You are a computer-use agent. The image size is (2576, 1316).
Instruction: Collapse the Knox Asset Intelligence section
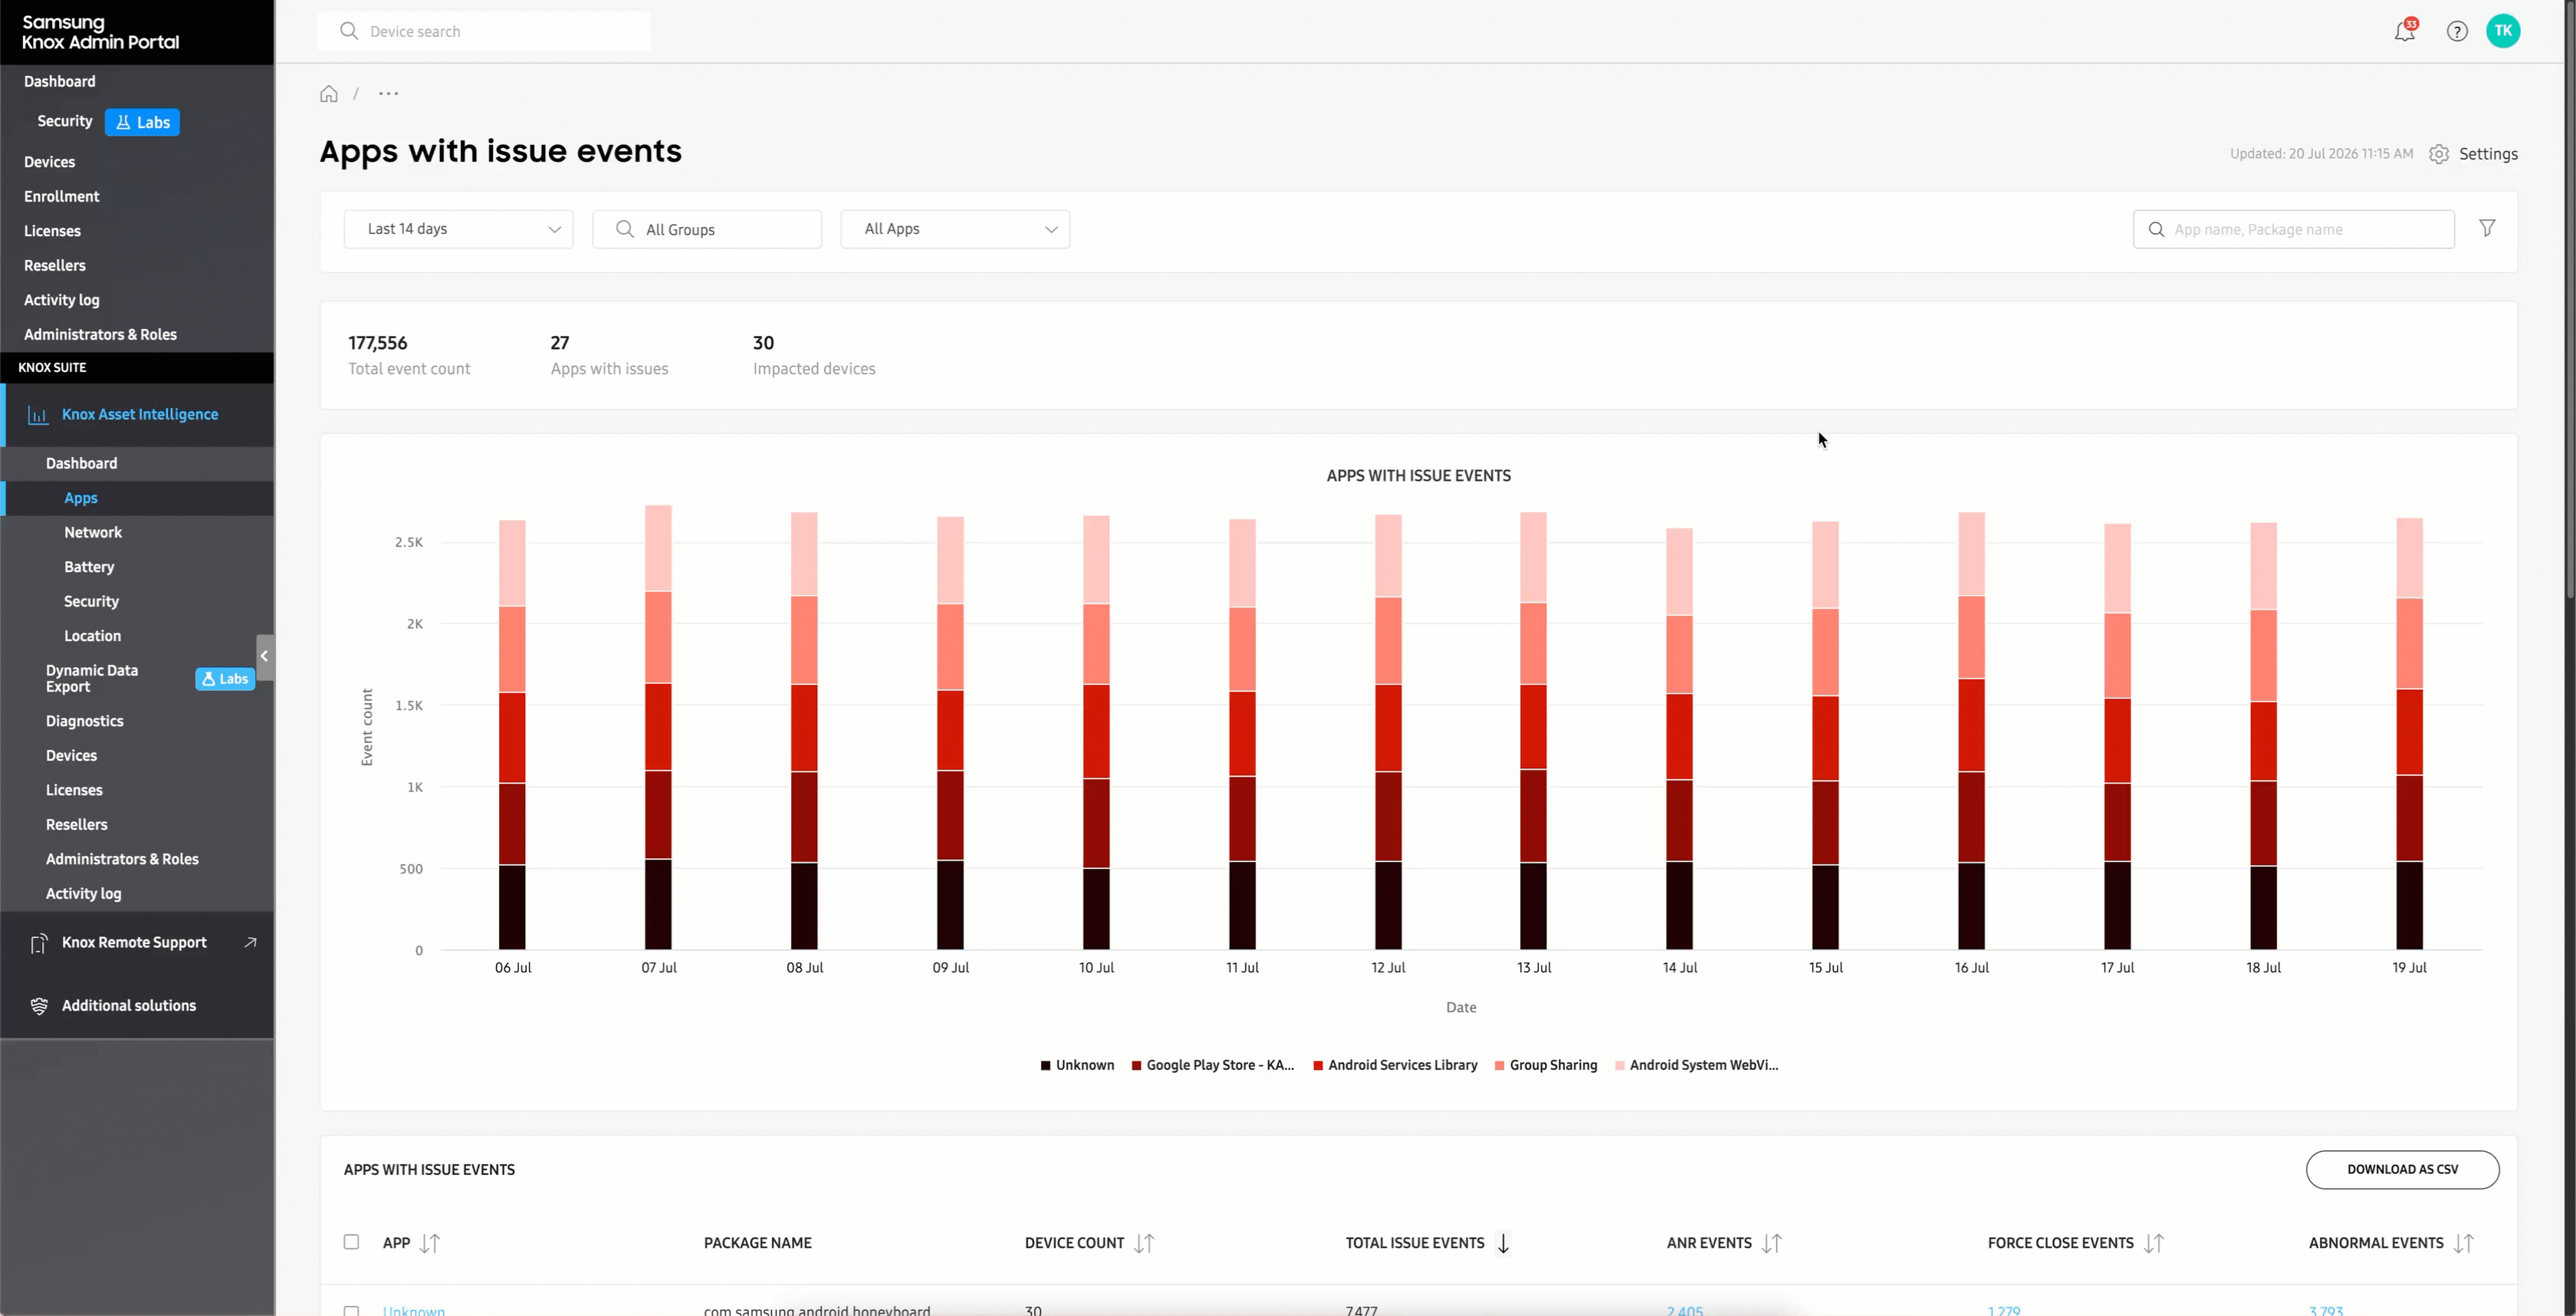point(139,415)
